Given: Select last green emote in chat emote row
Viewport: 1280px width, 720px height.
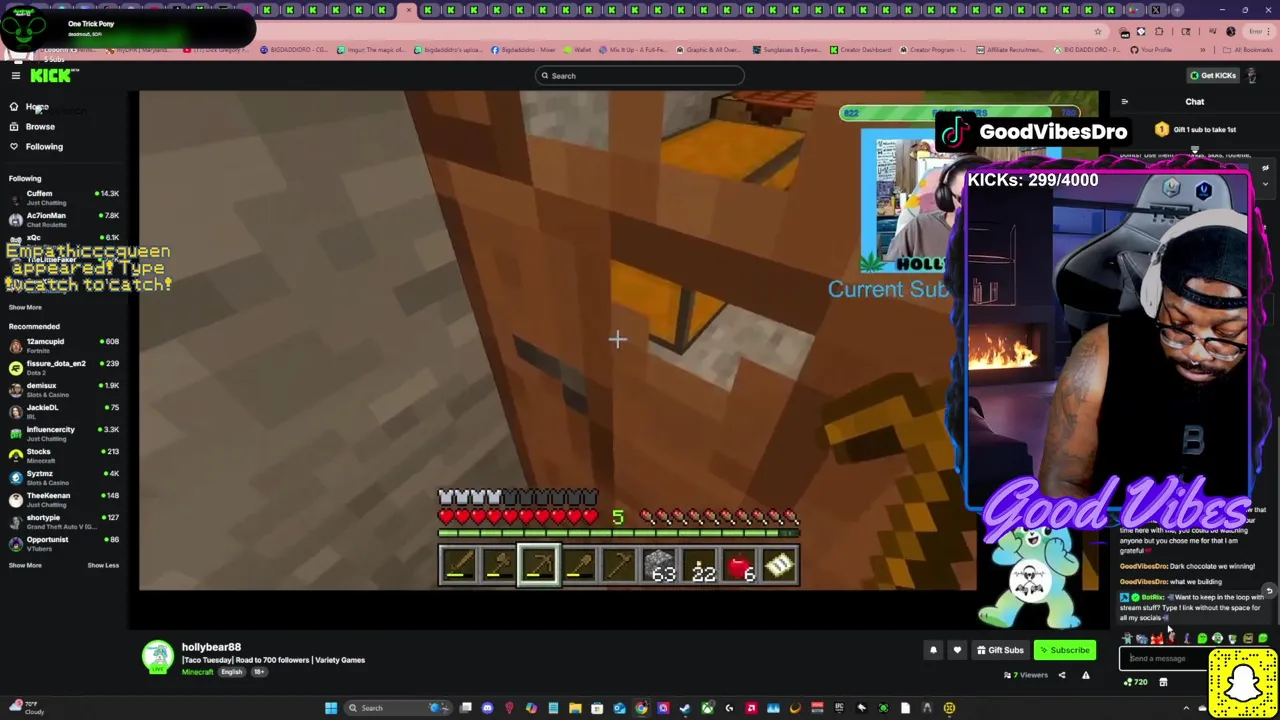Looking at the screenshot, I should tap(1262, 638).
